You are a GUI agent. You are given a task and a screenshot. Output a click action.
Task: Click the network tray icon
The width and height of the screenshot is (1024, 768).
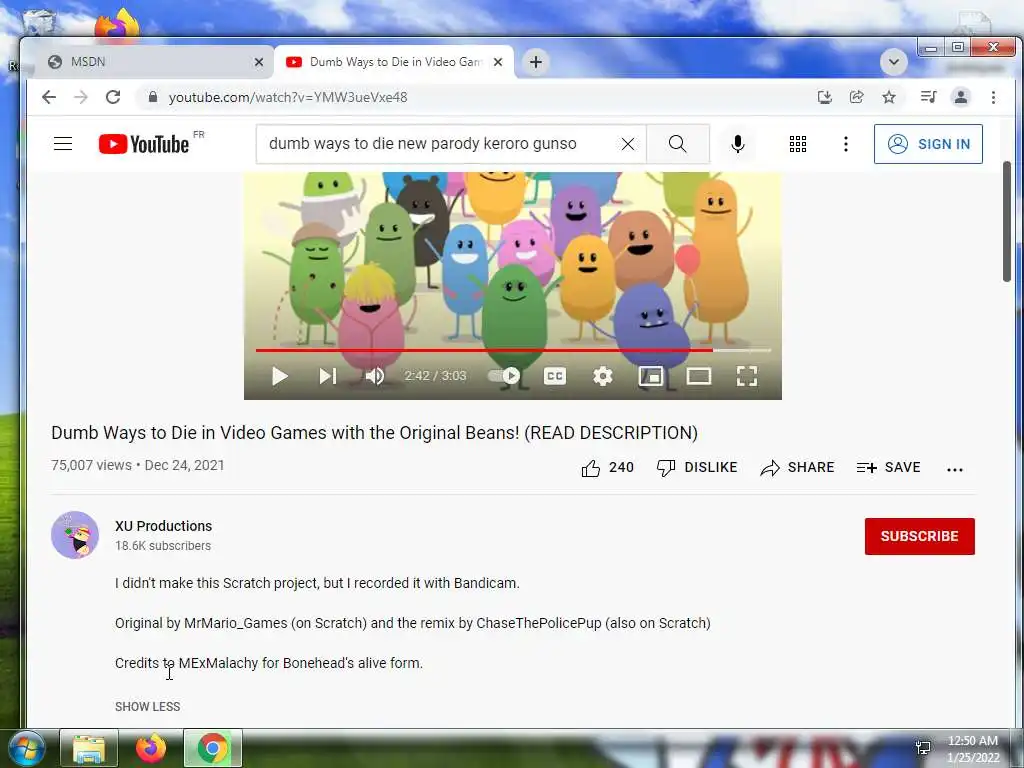coord(923,748)
